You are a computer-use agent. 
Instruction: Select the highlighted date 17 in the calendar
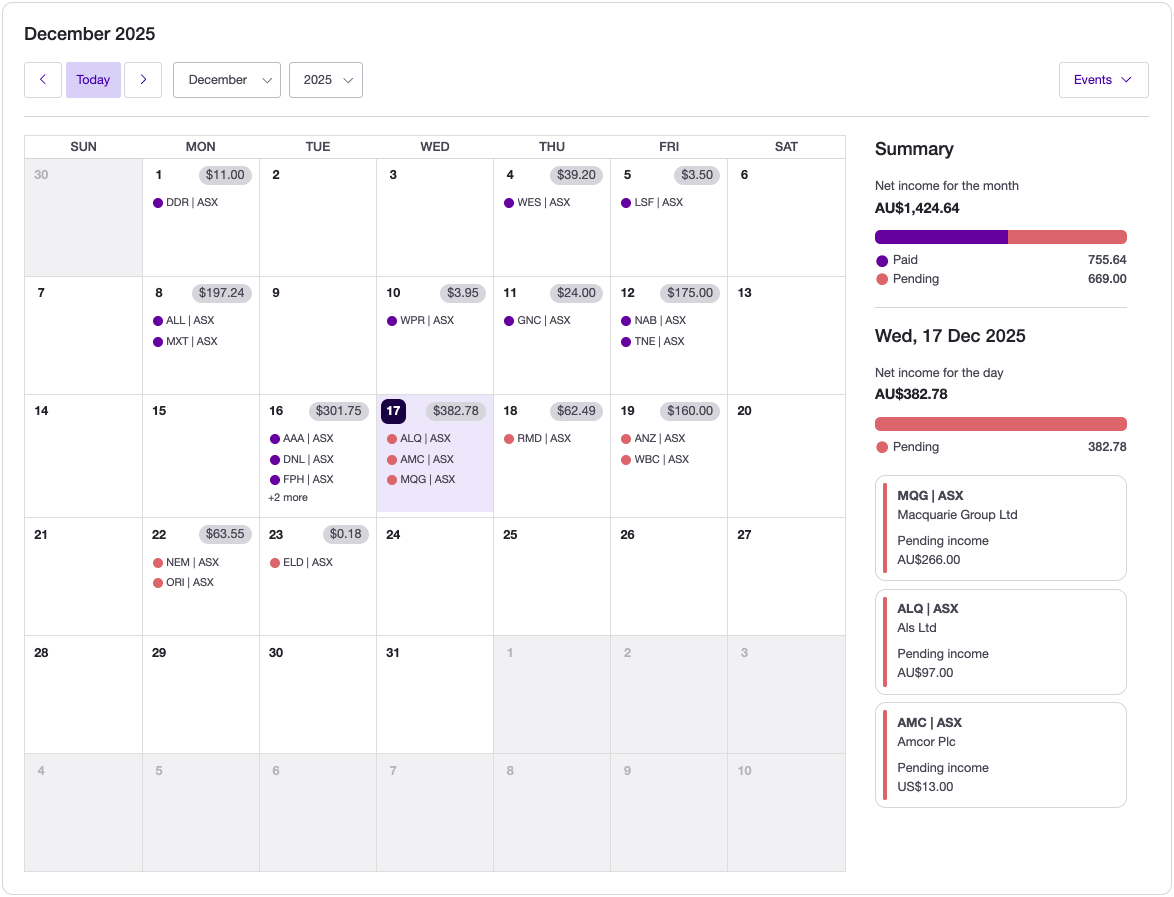click(x=392, y=411)
